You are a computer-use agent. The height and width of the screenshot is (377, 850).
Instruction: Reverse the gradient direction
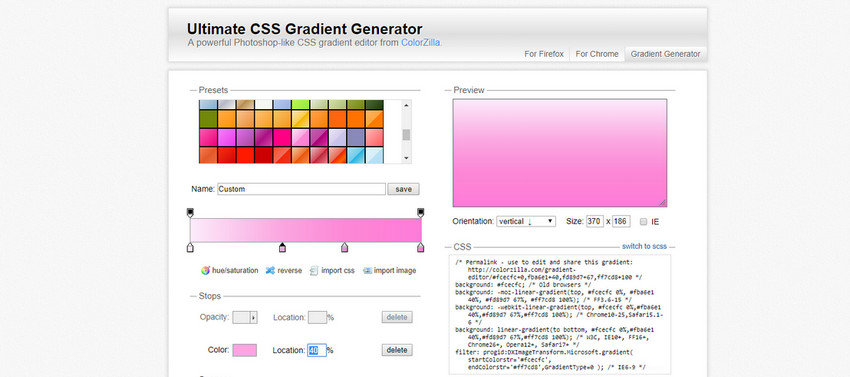[x=284, y=270]
